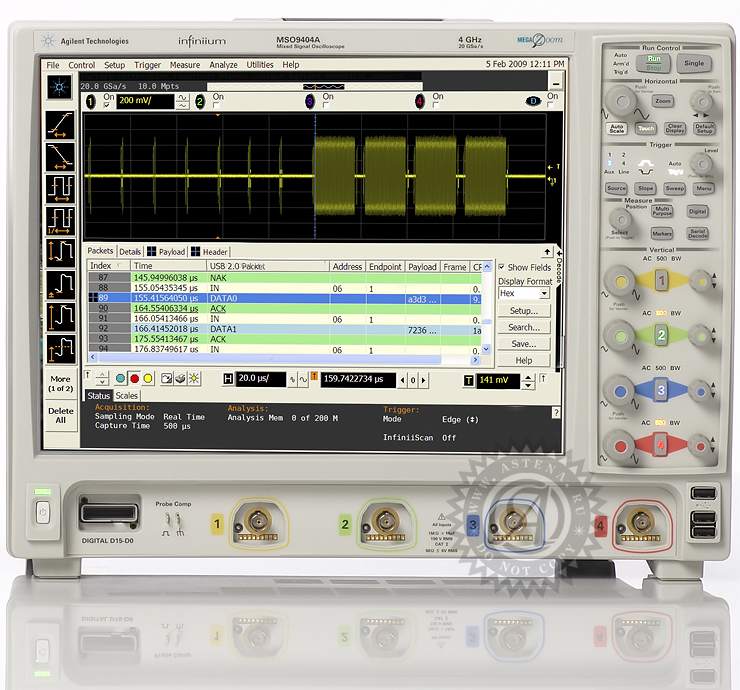740x690 pixels.
Task: Click the trigger level up/down stepper
Action: [x=528, y=381]
